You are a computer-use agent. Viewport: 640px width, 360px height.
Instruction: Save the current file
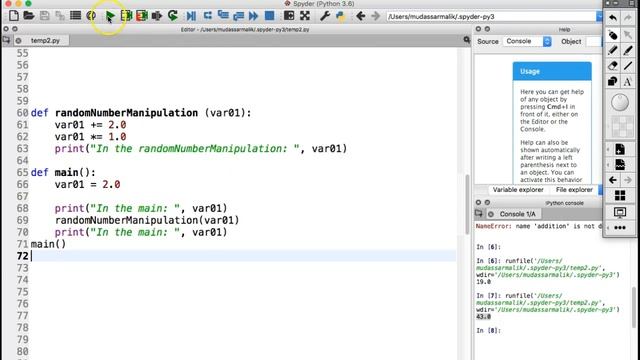[x=44, y=16]
